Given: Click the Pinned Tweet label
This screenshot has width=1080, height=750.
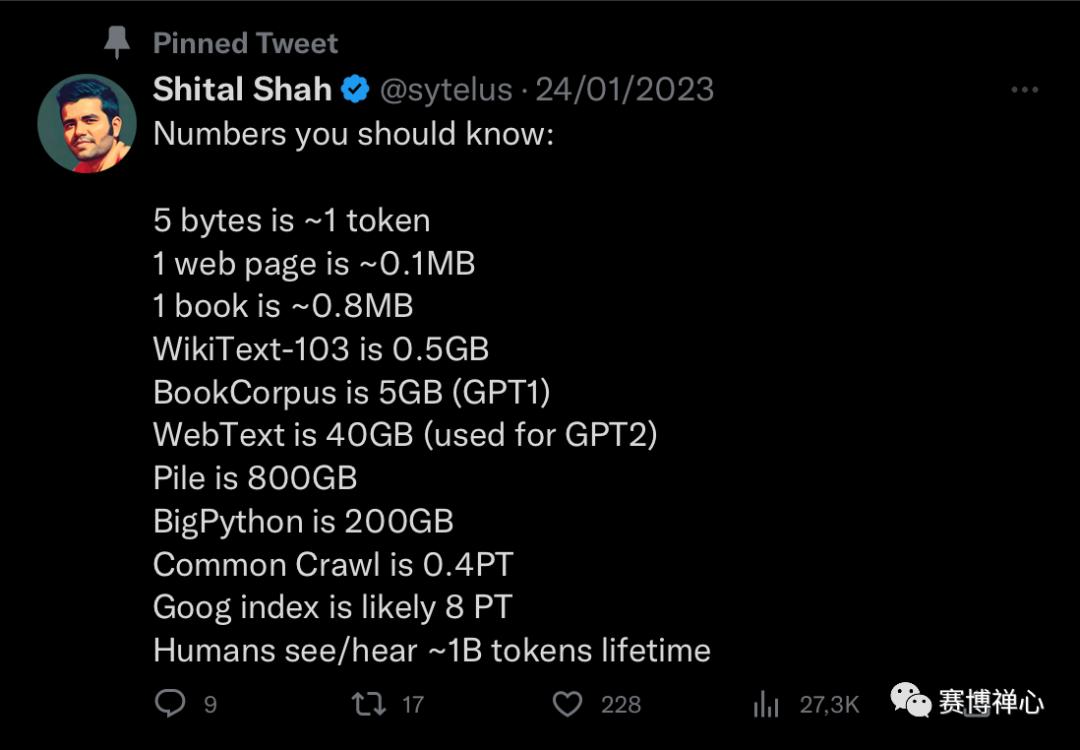Looking at the screenshot, I should click(245, 42).
